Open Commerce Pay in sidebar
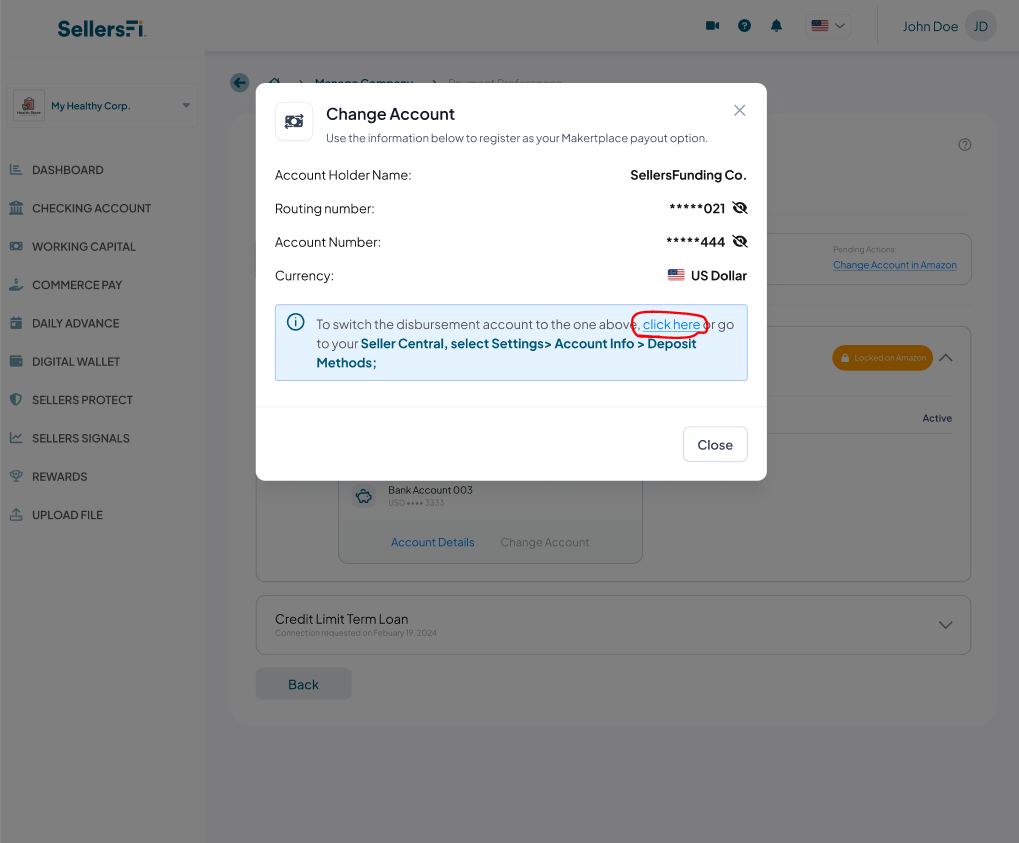The width and height of the screenshot is (1019, 843). click(77, 285)
